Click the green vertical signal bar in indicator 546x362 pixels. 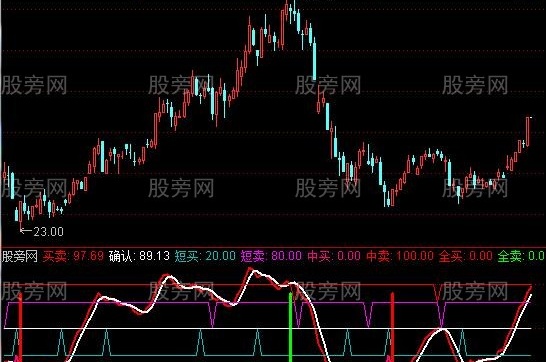tap(290, 327)
